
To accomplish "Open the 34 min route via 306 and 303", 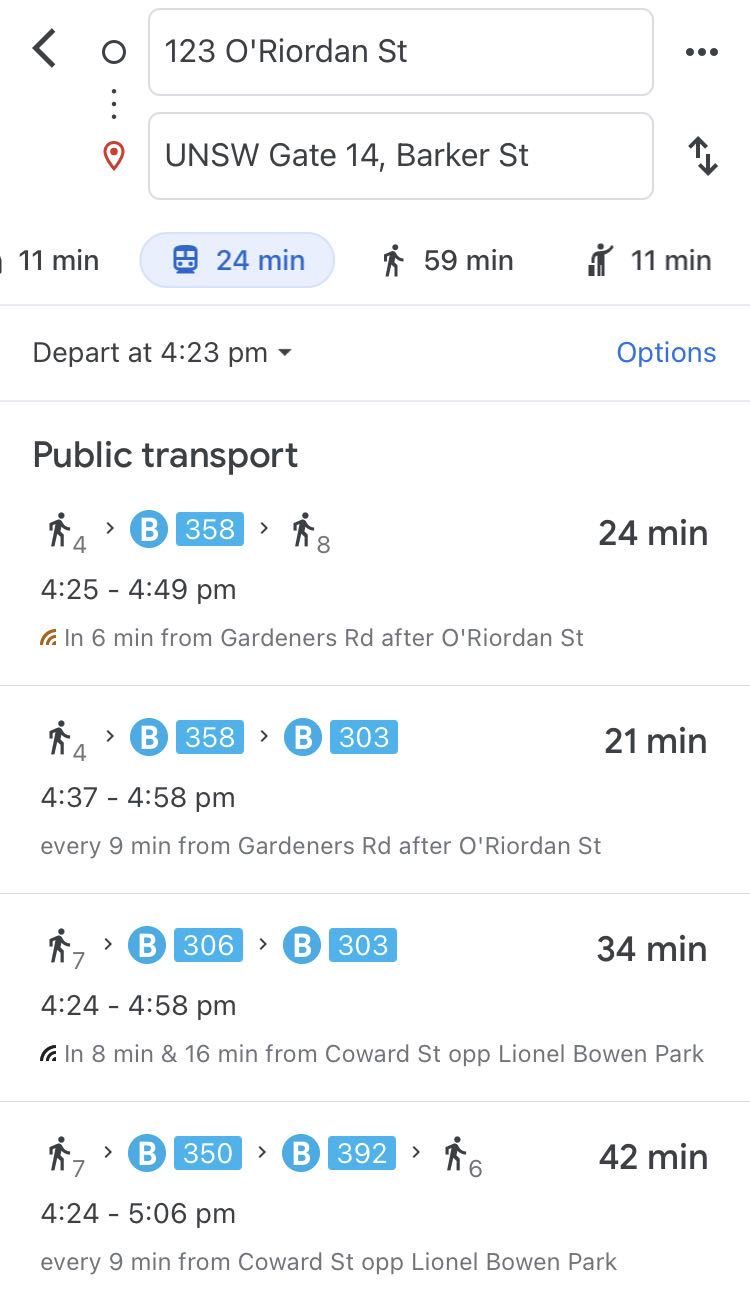I will coord(375,998).
